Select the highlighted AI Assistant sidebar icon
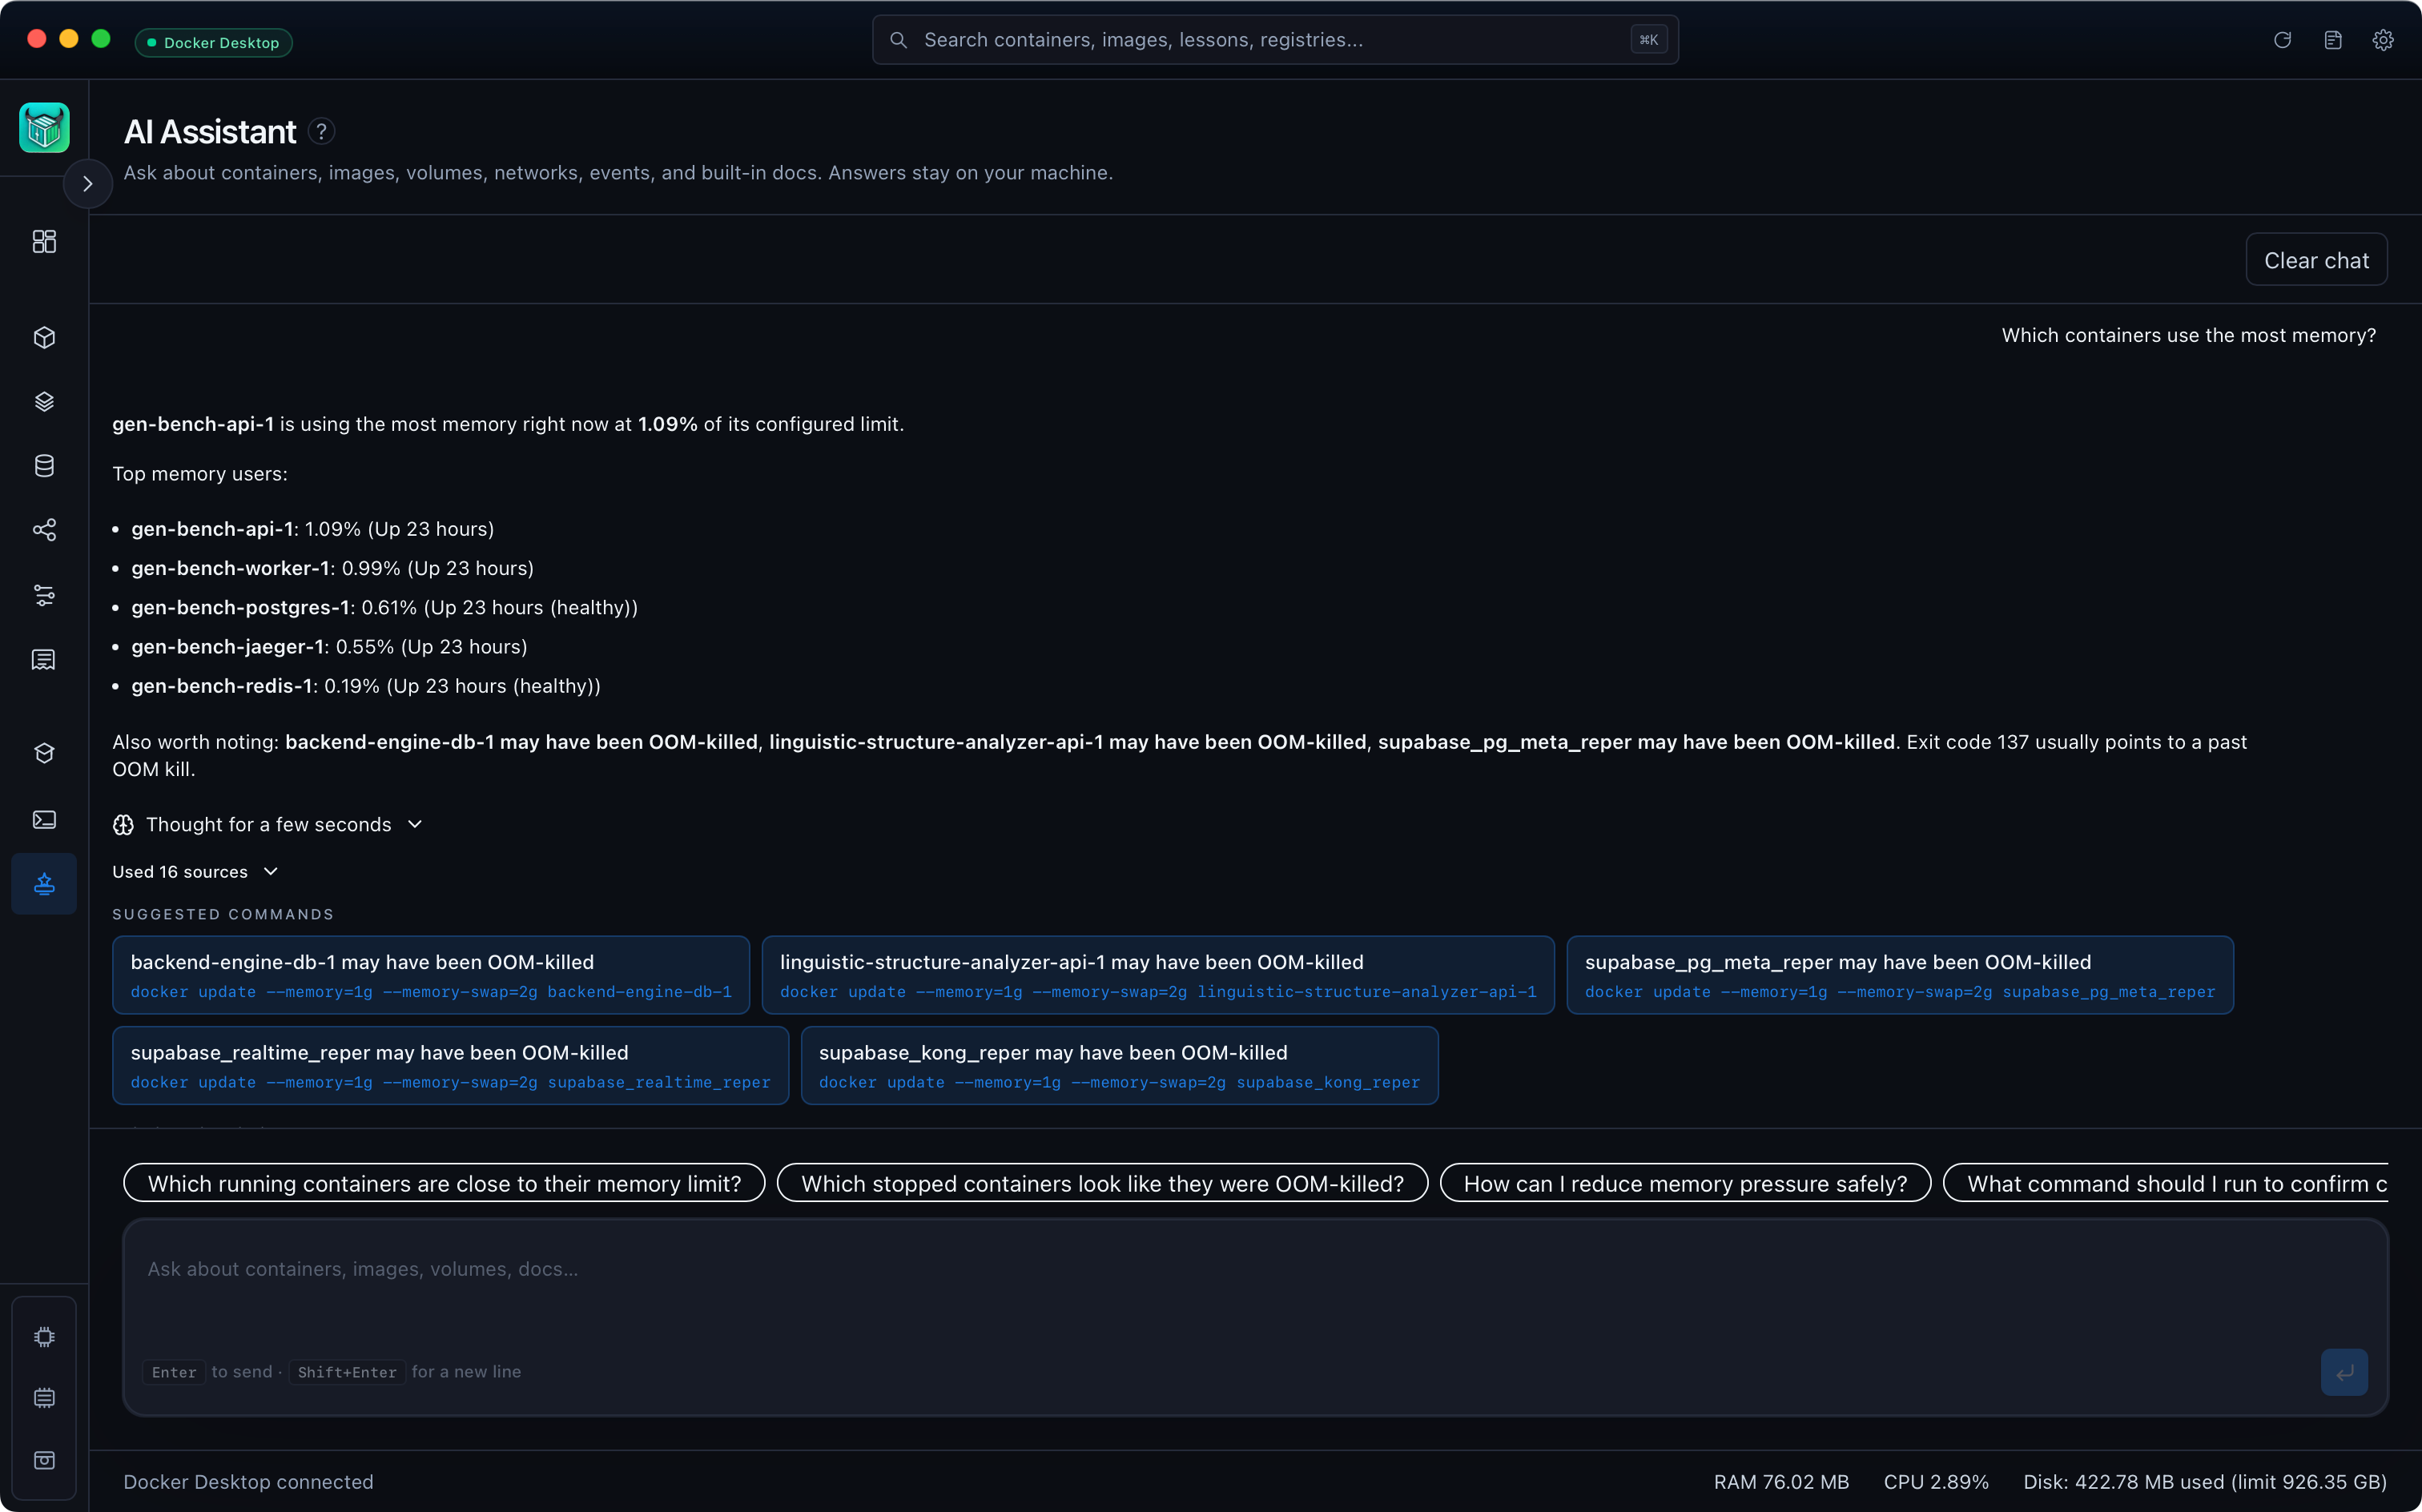Viewport: 2422px width, 1512px height. [x=44, y=884]
